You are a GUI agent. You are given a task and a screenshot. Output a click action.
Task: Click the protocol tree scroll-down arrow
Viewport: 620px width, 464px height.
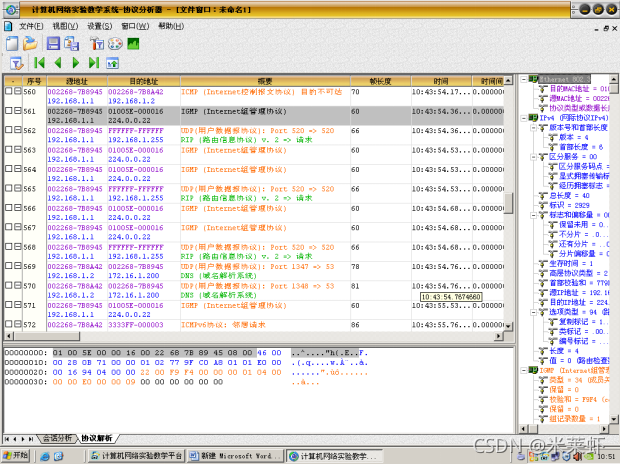click(613, 419)
